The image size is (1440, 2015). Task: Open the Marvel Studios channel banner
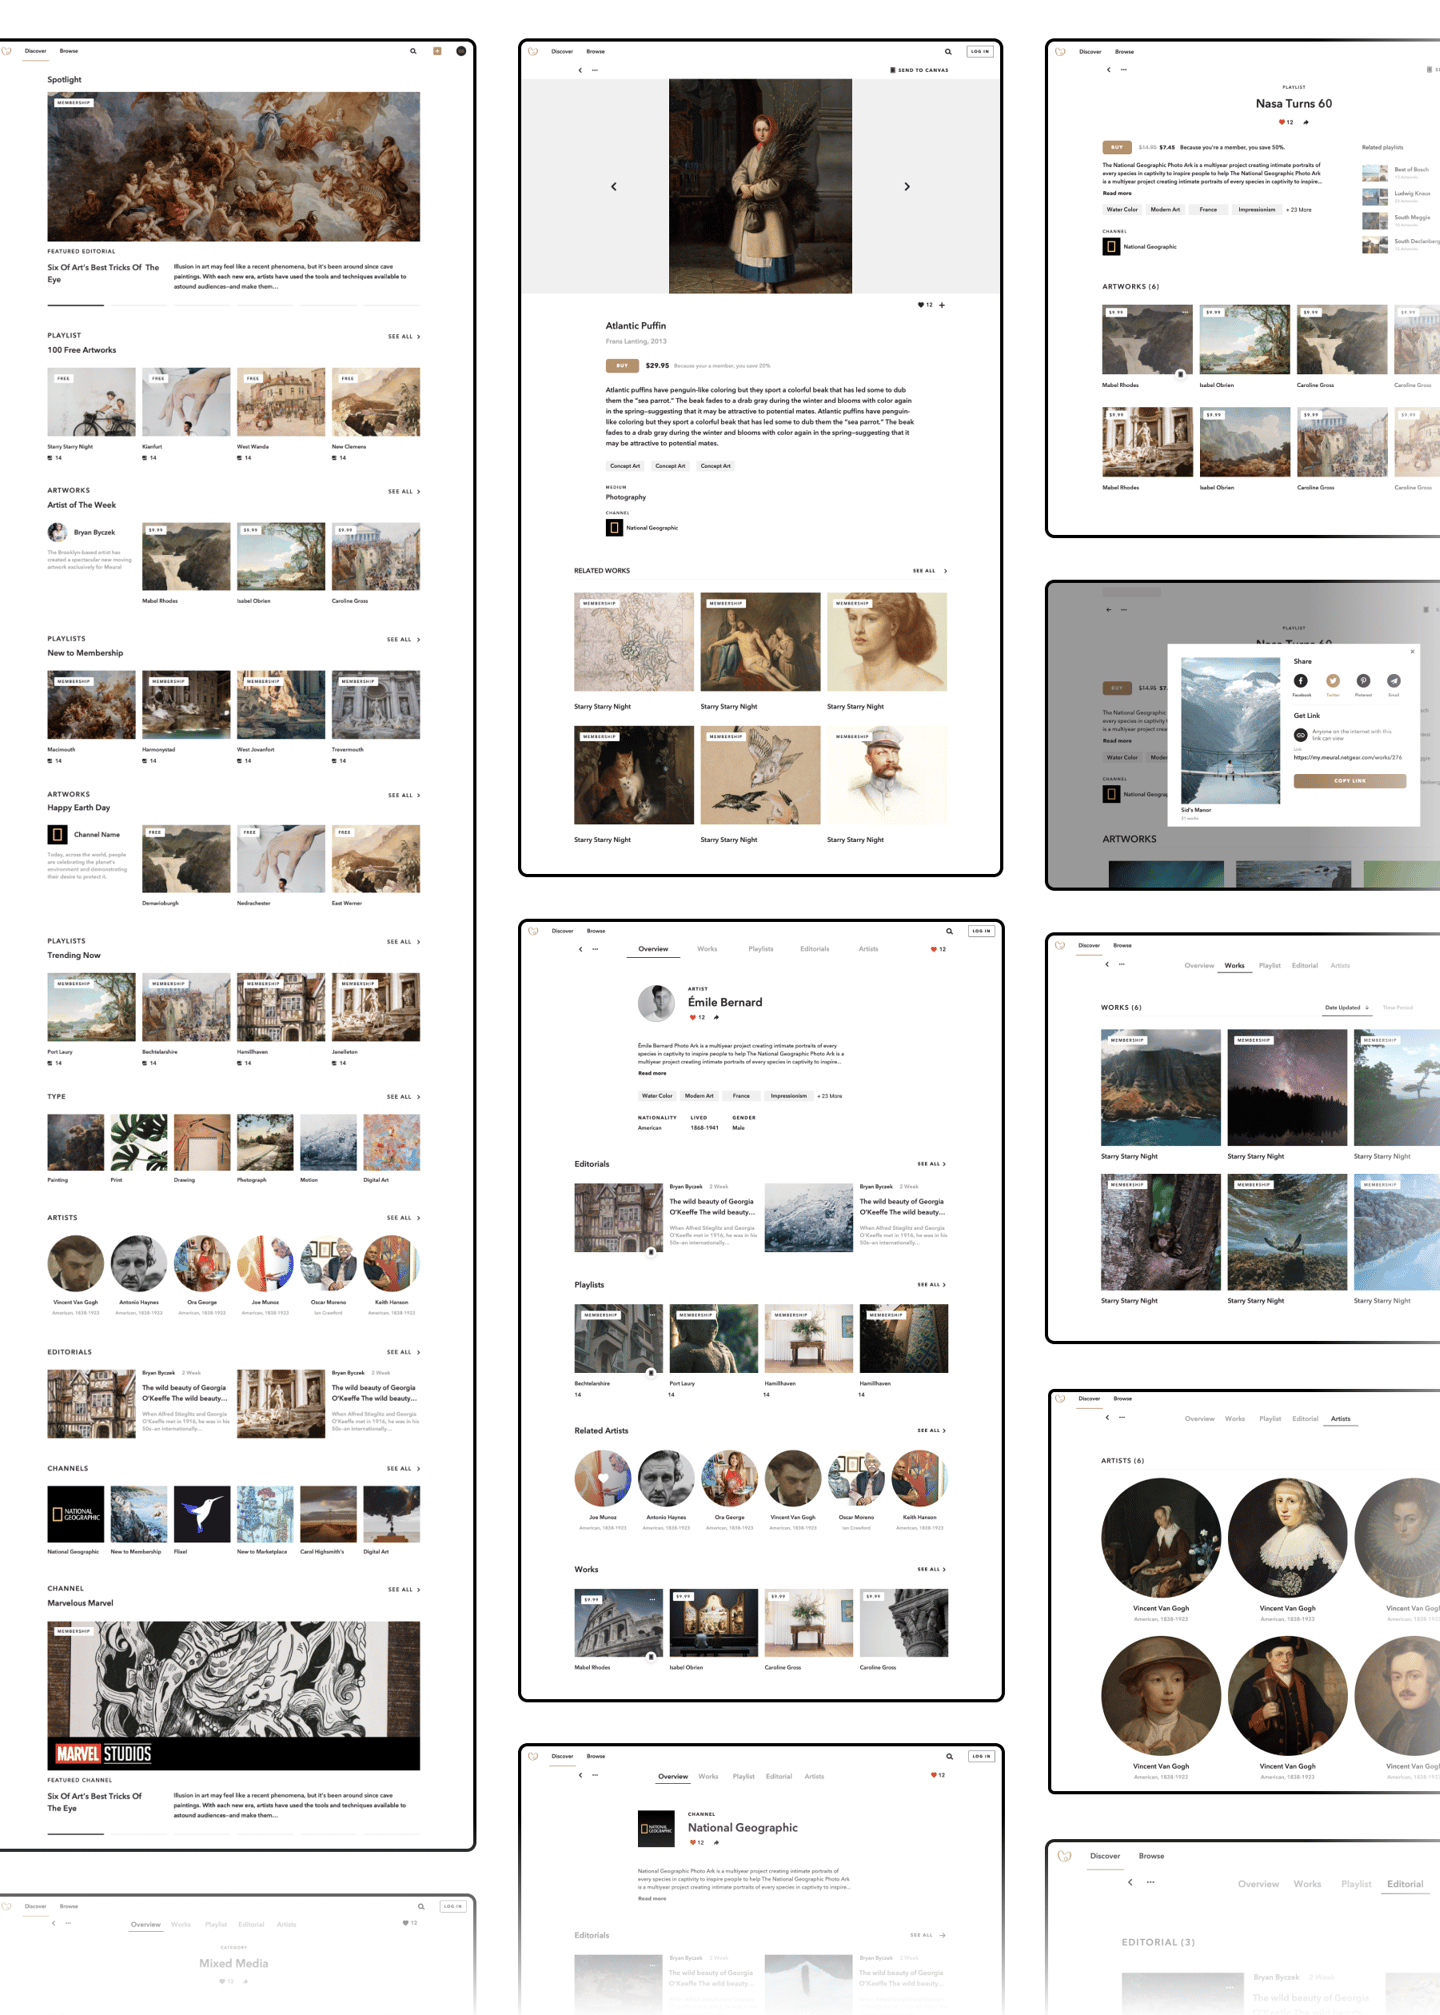234,1696
